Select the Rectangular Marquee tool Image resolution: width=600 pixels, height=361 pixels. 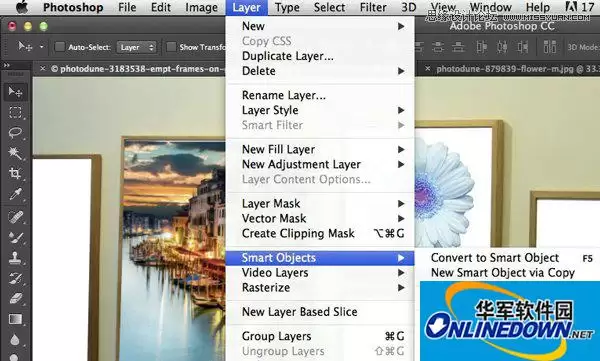[x=15, y=113]
